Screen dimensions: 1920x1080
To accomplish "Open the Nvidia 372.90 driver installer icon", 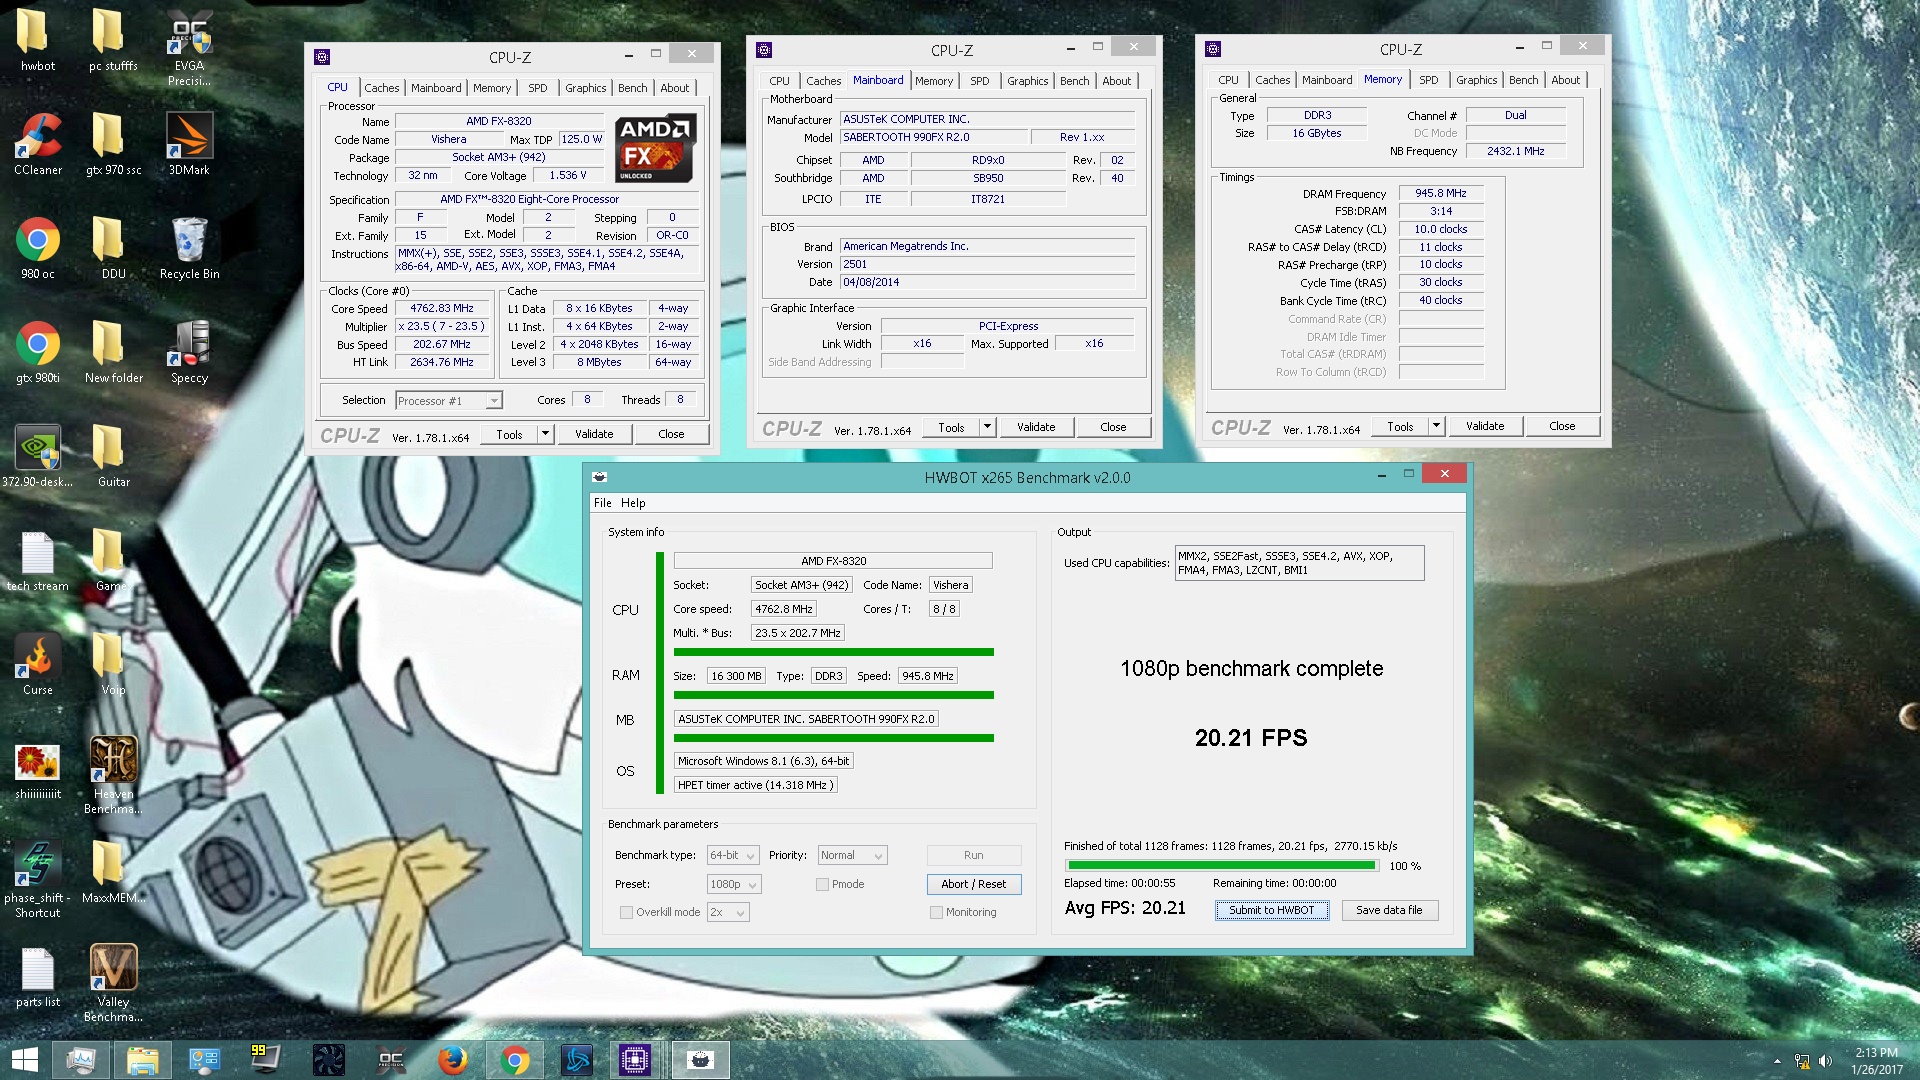I will [37, 457].
